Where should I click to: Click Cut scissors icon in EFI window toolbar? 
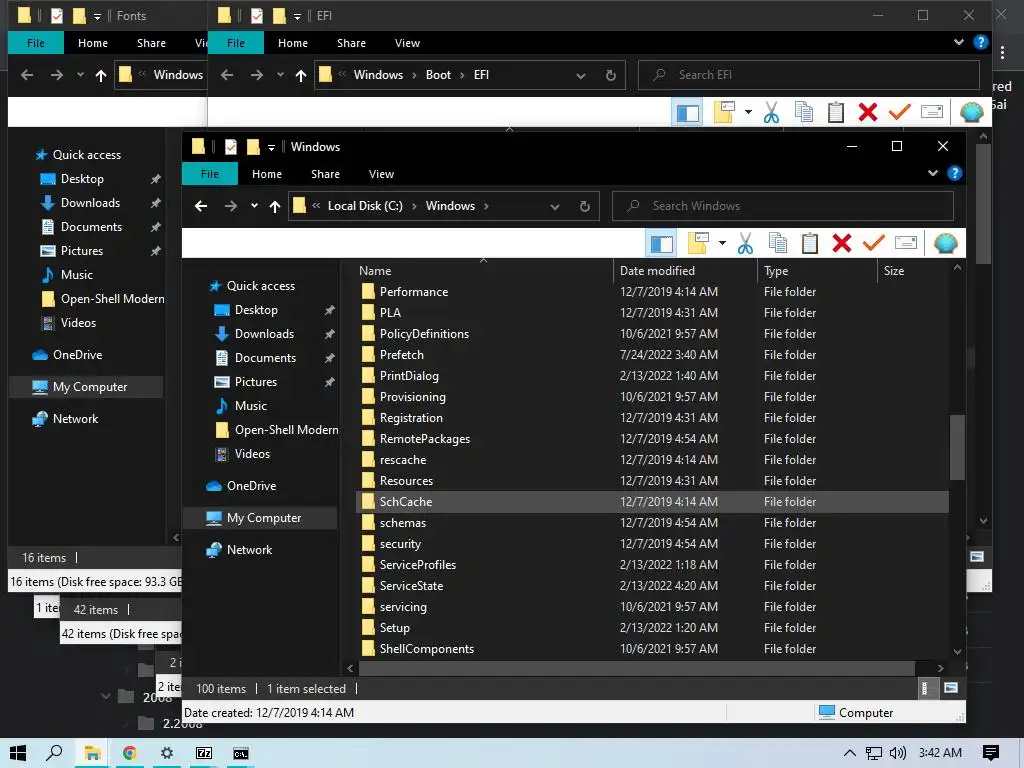point(771,112)
